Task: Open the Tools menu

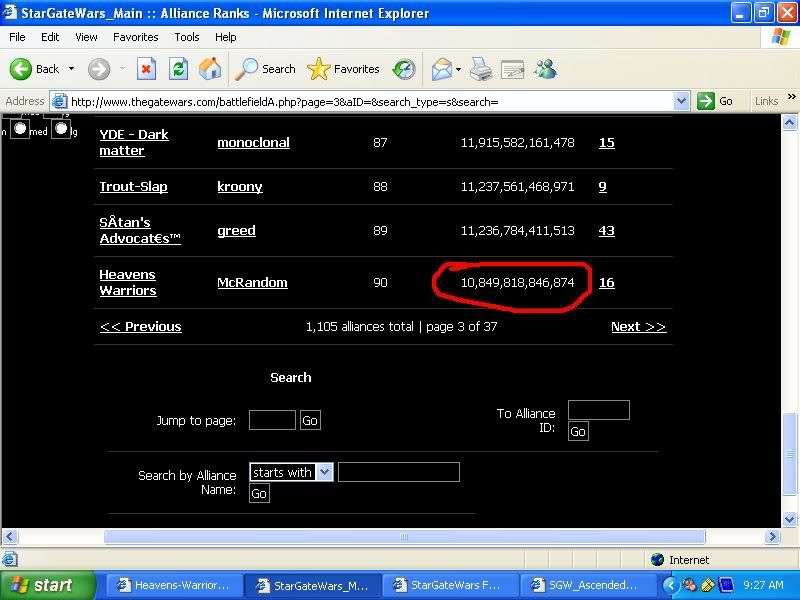Action: pyautogui.click(x=187, y=37)
